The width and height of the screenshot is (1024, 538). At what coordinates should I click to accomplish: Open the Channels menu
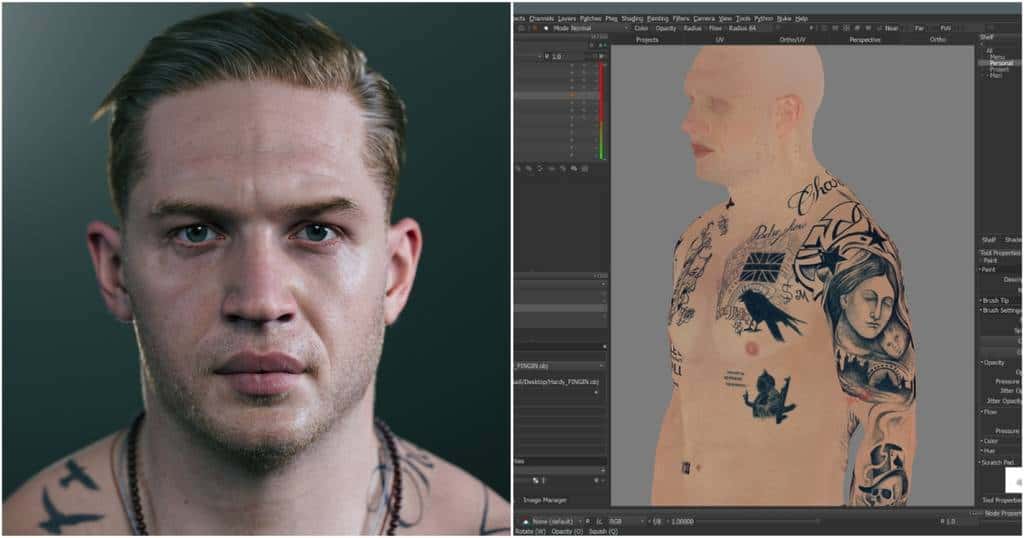click(541, 18)
